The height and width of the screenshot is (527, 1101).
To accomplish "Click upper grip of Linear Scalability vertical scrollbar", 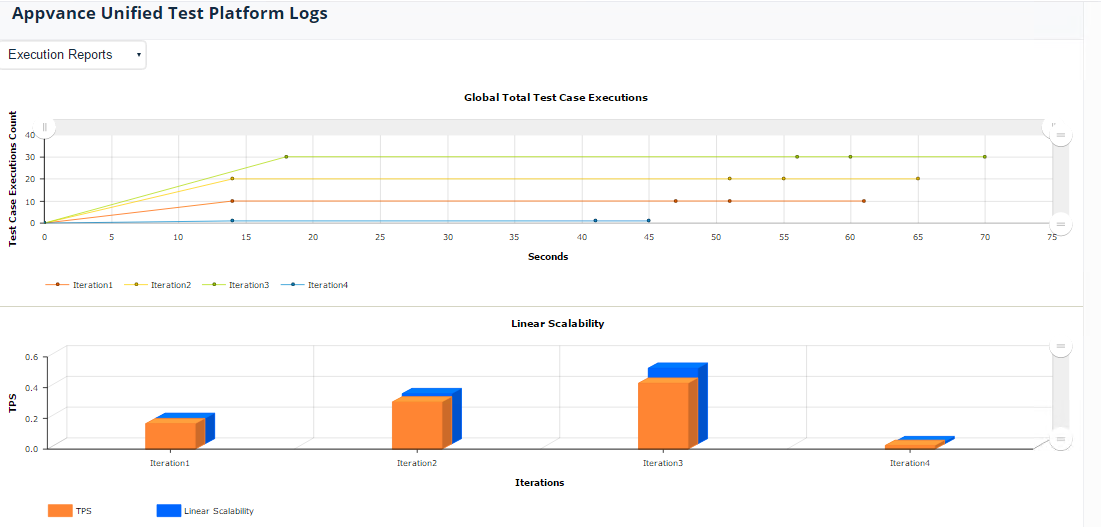I will 1061,346.
